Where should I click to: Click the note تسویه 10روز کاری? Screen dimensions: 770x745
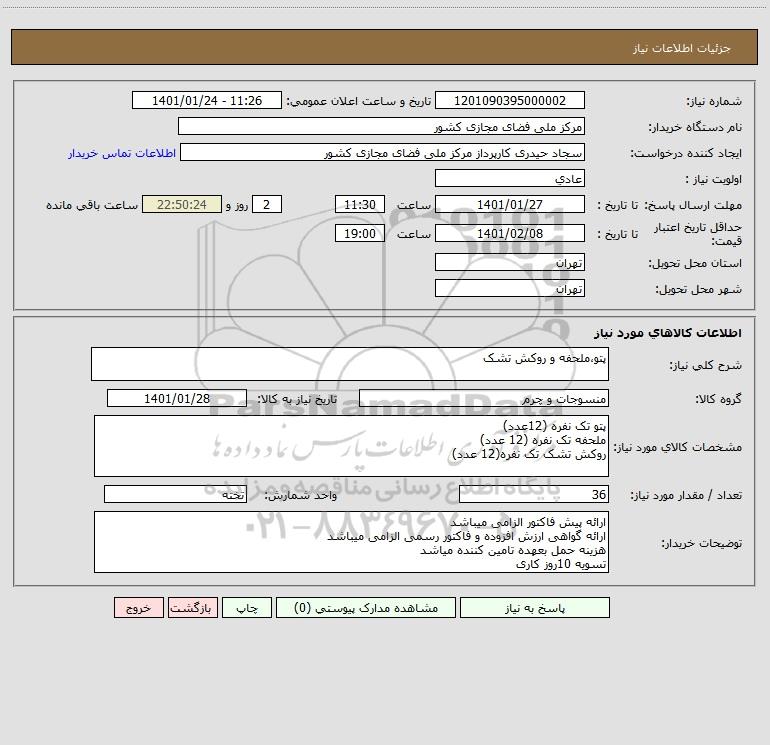[561, 564]
